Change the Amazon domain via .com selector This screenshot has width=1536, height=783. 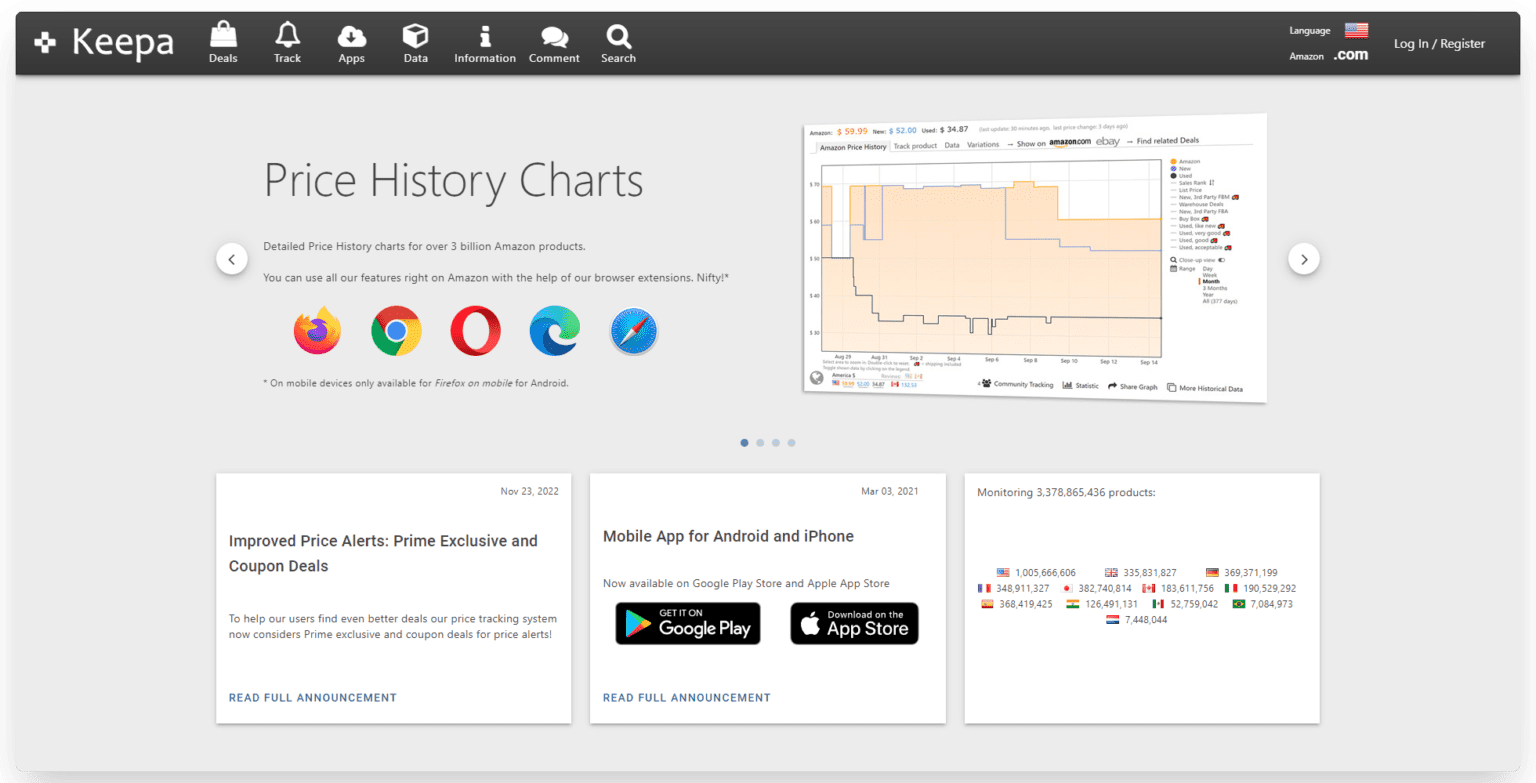point(1351,54)
